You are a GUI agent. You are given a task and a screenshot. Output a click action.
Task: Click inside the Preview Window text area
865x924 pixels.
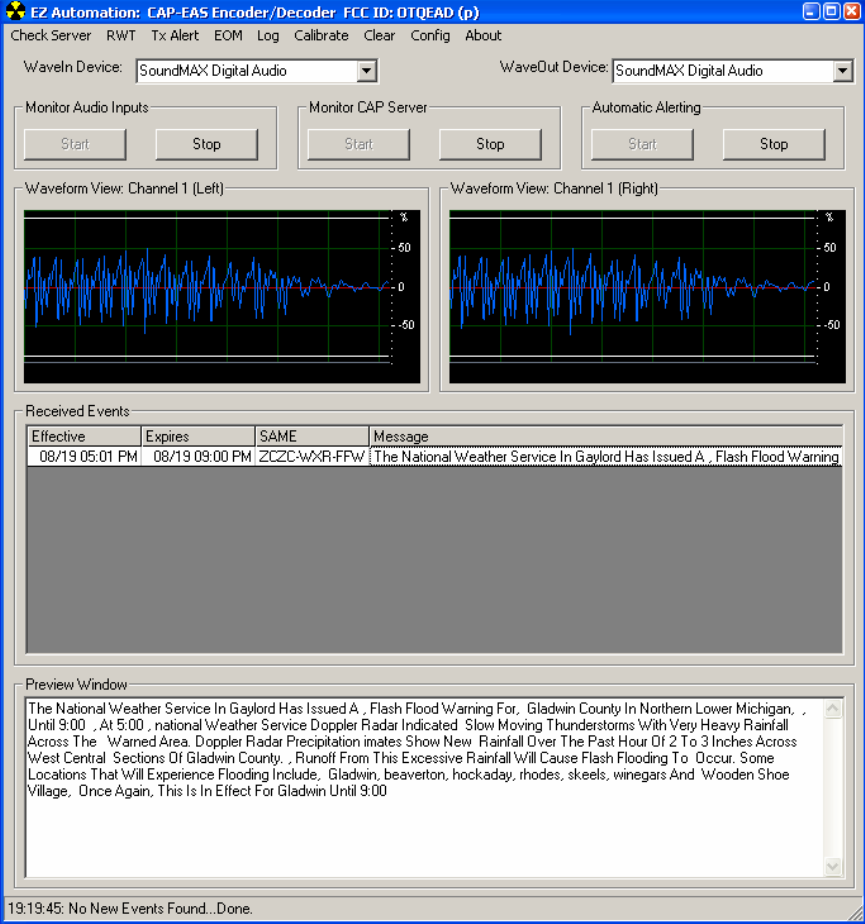tap(424, 787)
